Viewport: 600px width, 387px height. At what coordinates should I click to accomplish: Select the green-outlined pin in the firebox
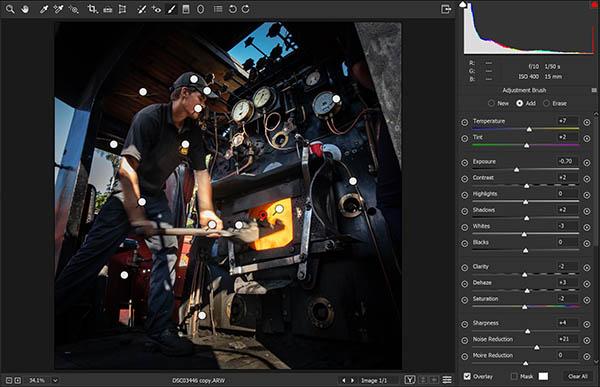pos(279,209)
